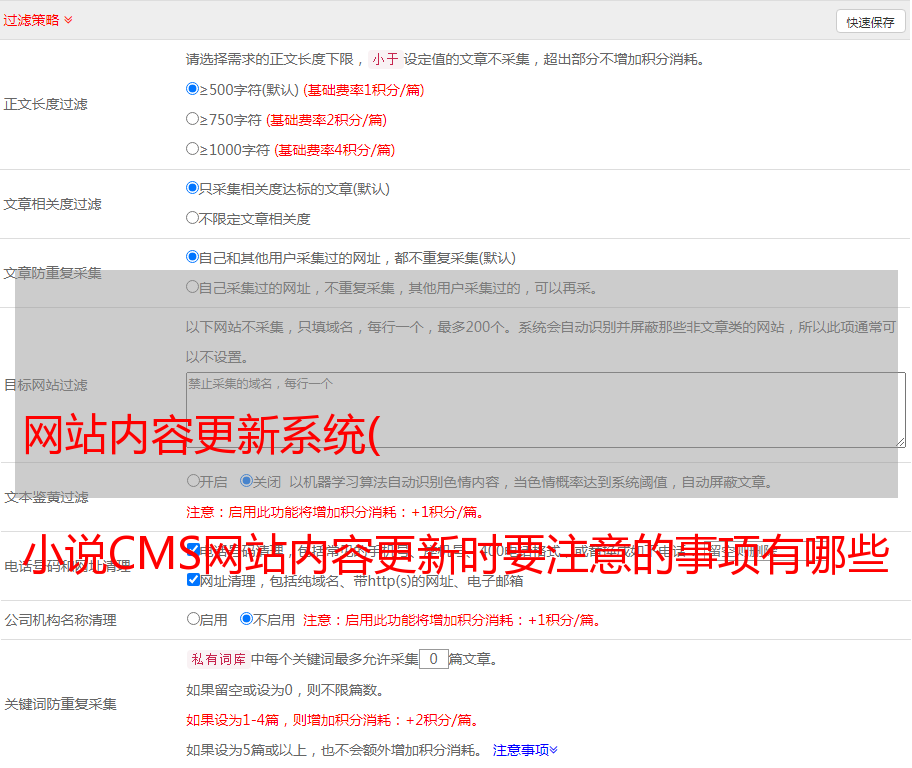Click red note 如果设为1-4篇 line
The image size is (912, 768).
click(x=332, y=720)
